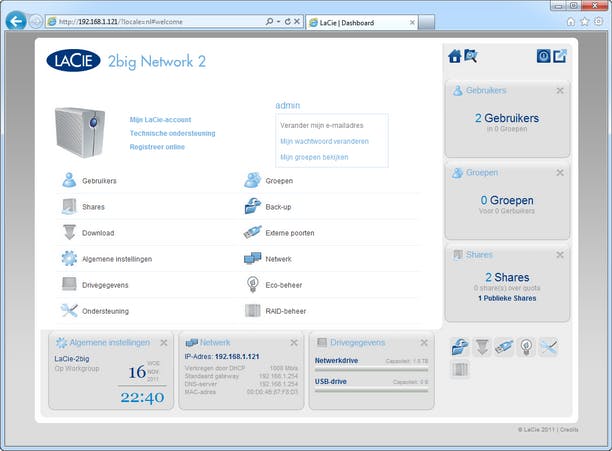Open Back-up from the main menu
The width and height of the screenshot is (612, 451).
click(278, 207)
